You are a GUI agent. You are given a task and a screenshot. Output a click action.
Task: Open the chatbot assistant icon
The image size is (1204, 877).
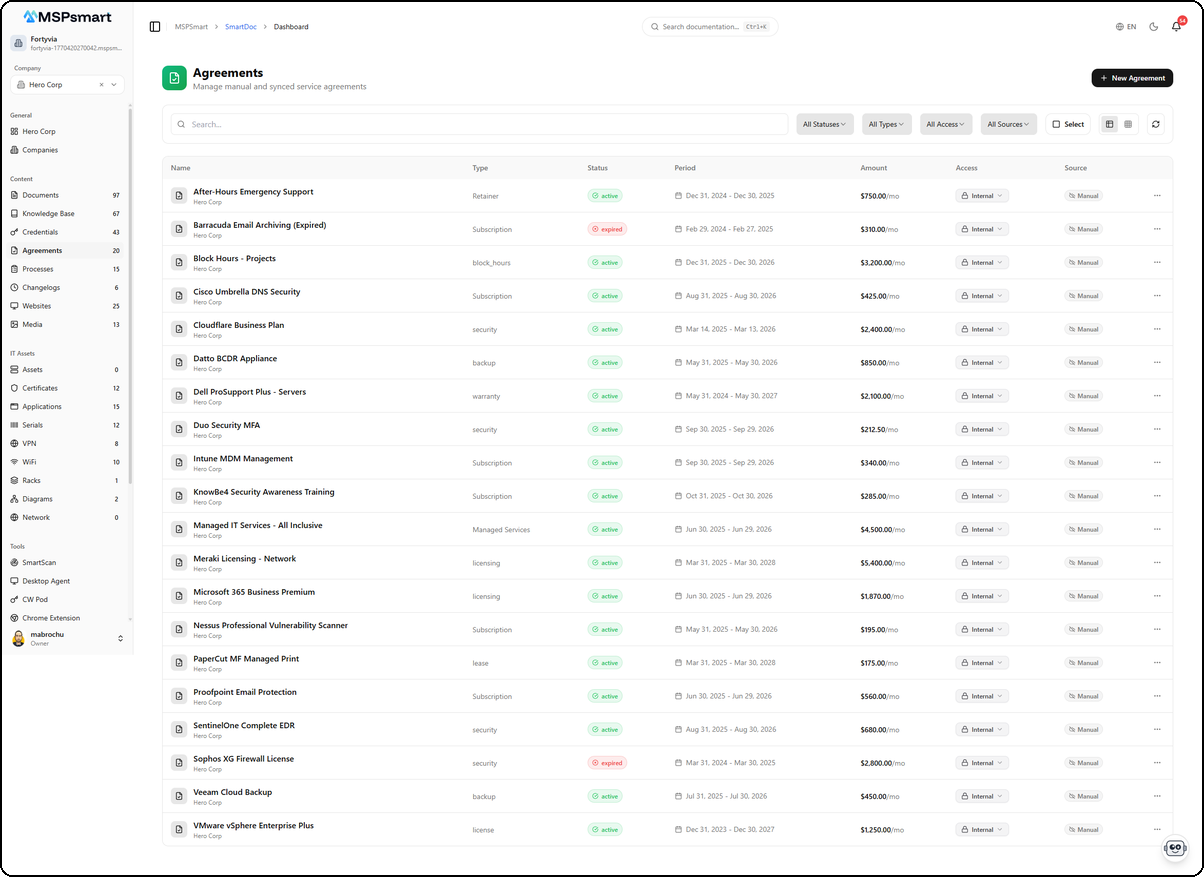point(1175,848)
